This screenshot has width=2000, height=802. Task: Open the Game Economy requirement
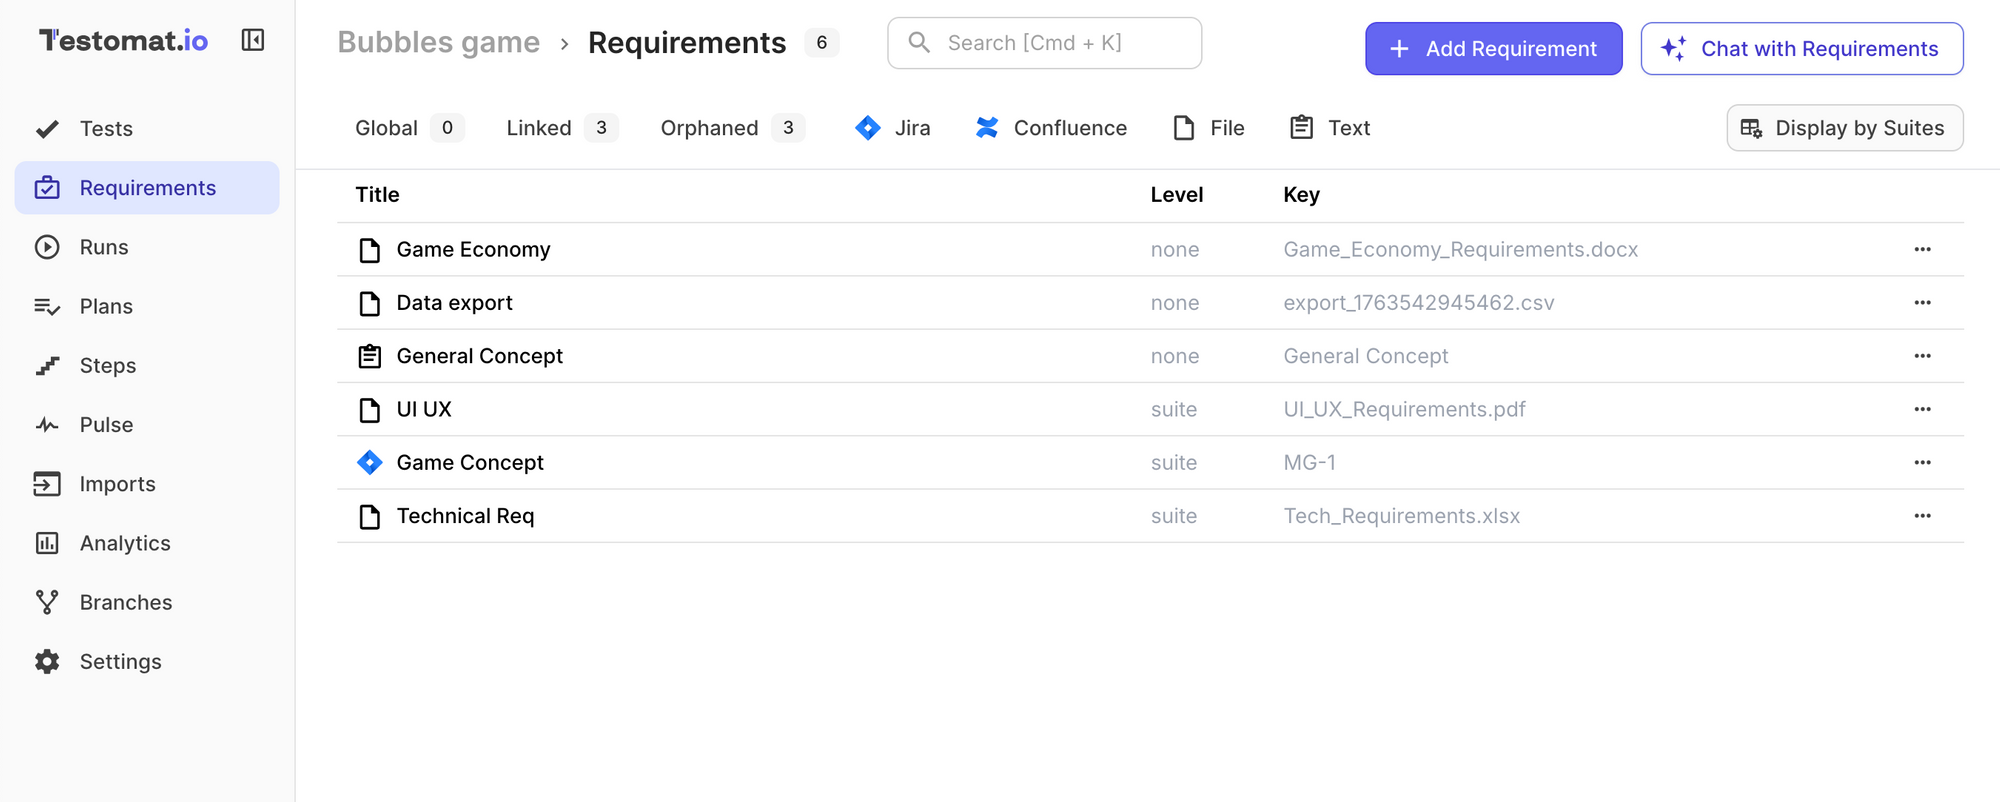click(473, 250)
